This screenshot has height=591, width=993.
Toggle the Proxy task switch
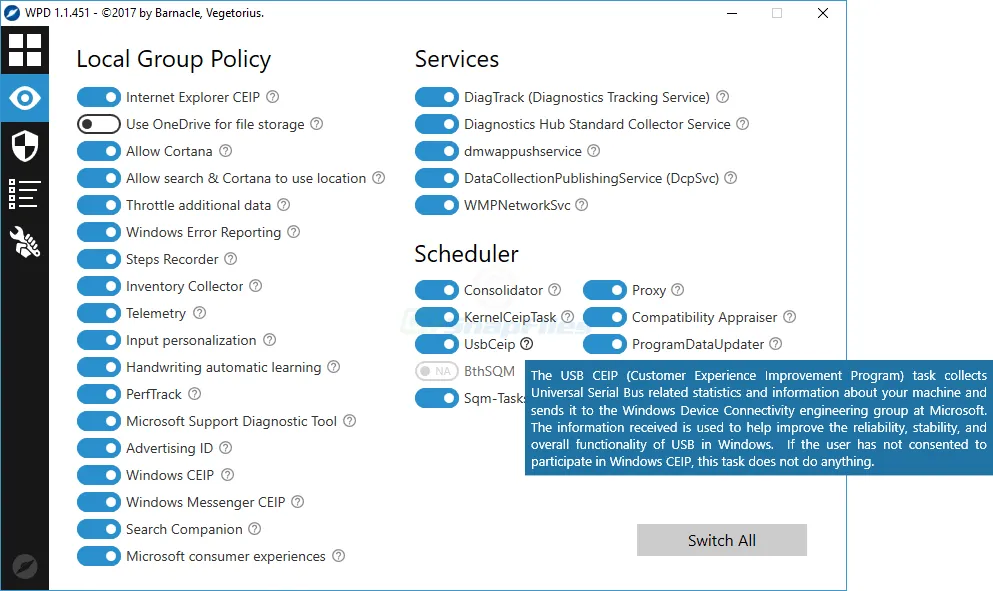(x=605, y=290)
